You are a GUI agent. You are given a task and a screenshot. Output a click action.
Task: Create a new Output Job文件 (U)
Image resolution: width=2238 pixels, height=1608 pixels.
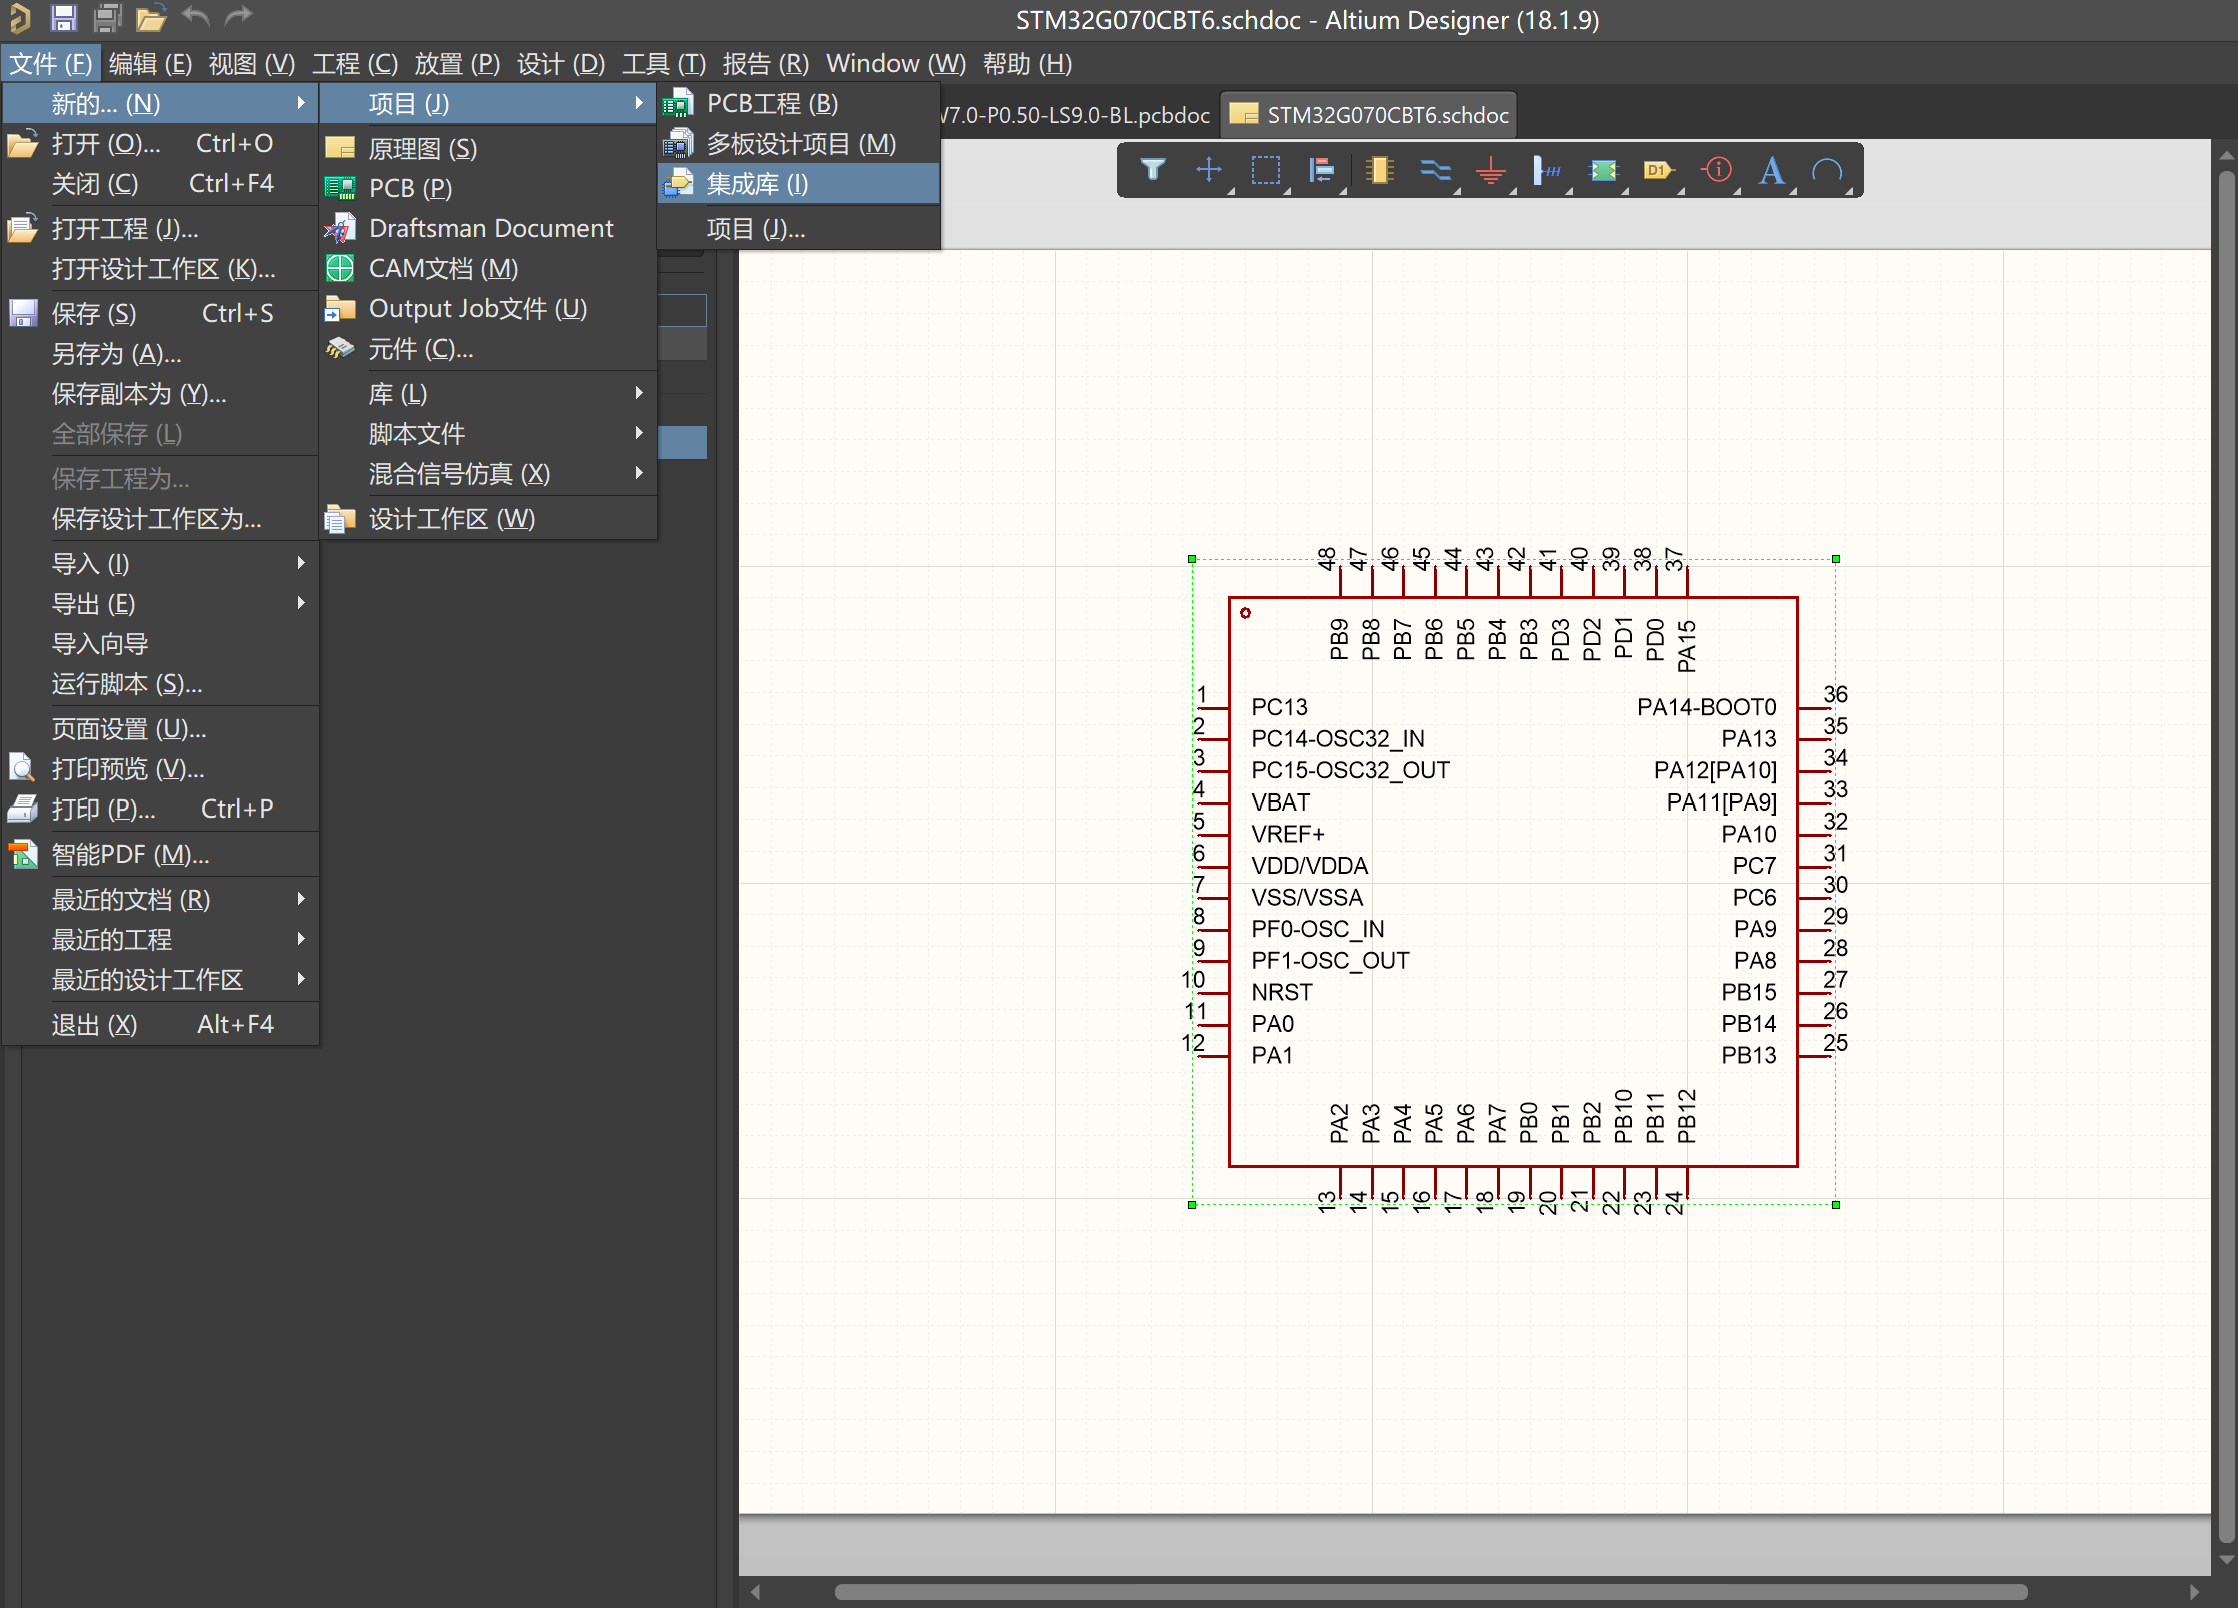point(488,308)
